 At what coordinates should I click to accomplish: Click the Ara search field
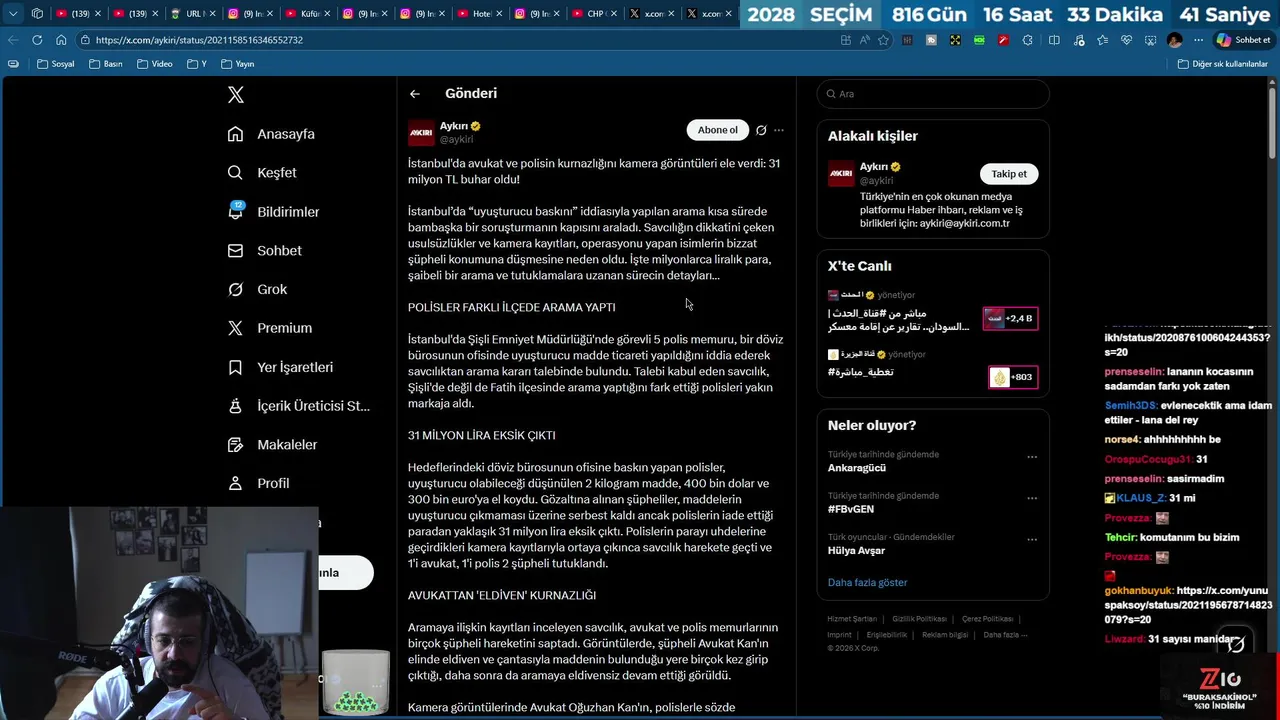933,94
